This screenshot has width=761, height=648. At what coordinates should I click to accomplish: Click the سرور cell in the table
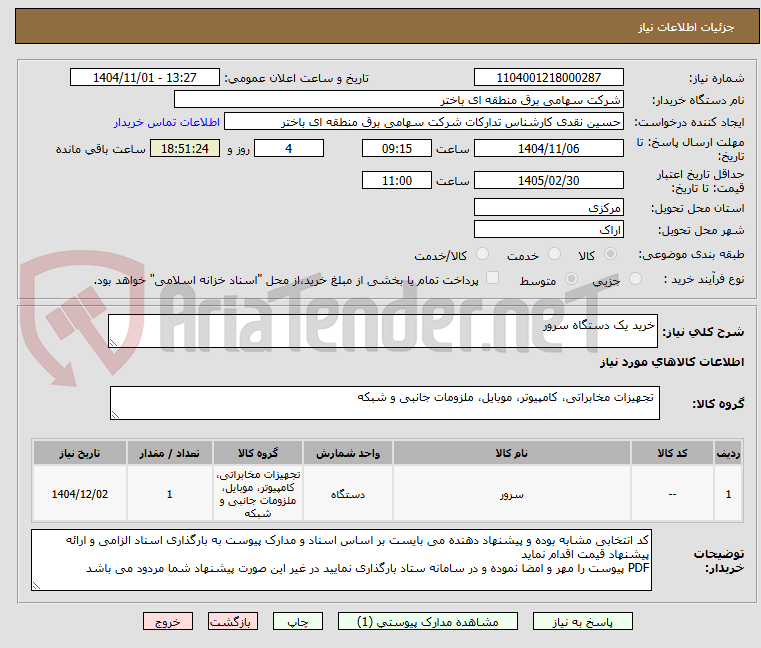511,494
